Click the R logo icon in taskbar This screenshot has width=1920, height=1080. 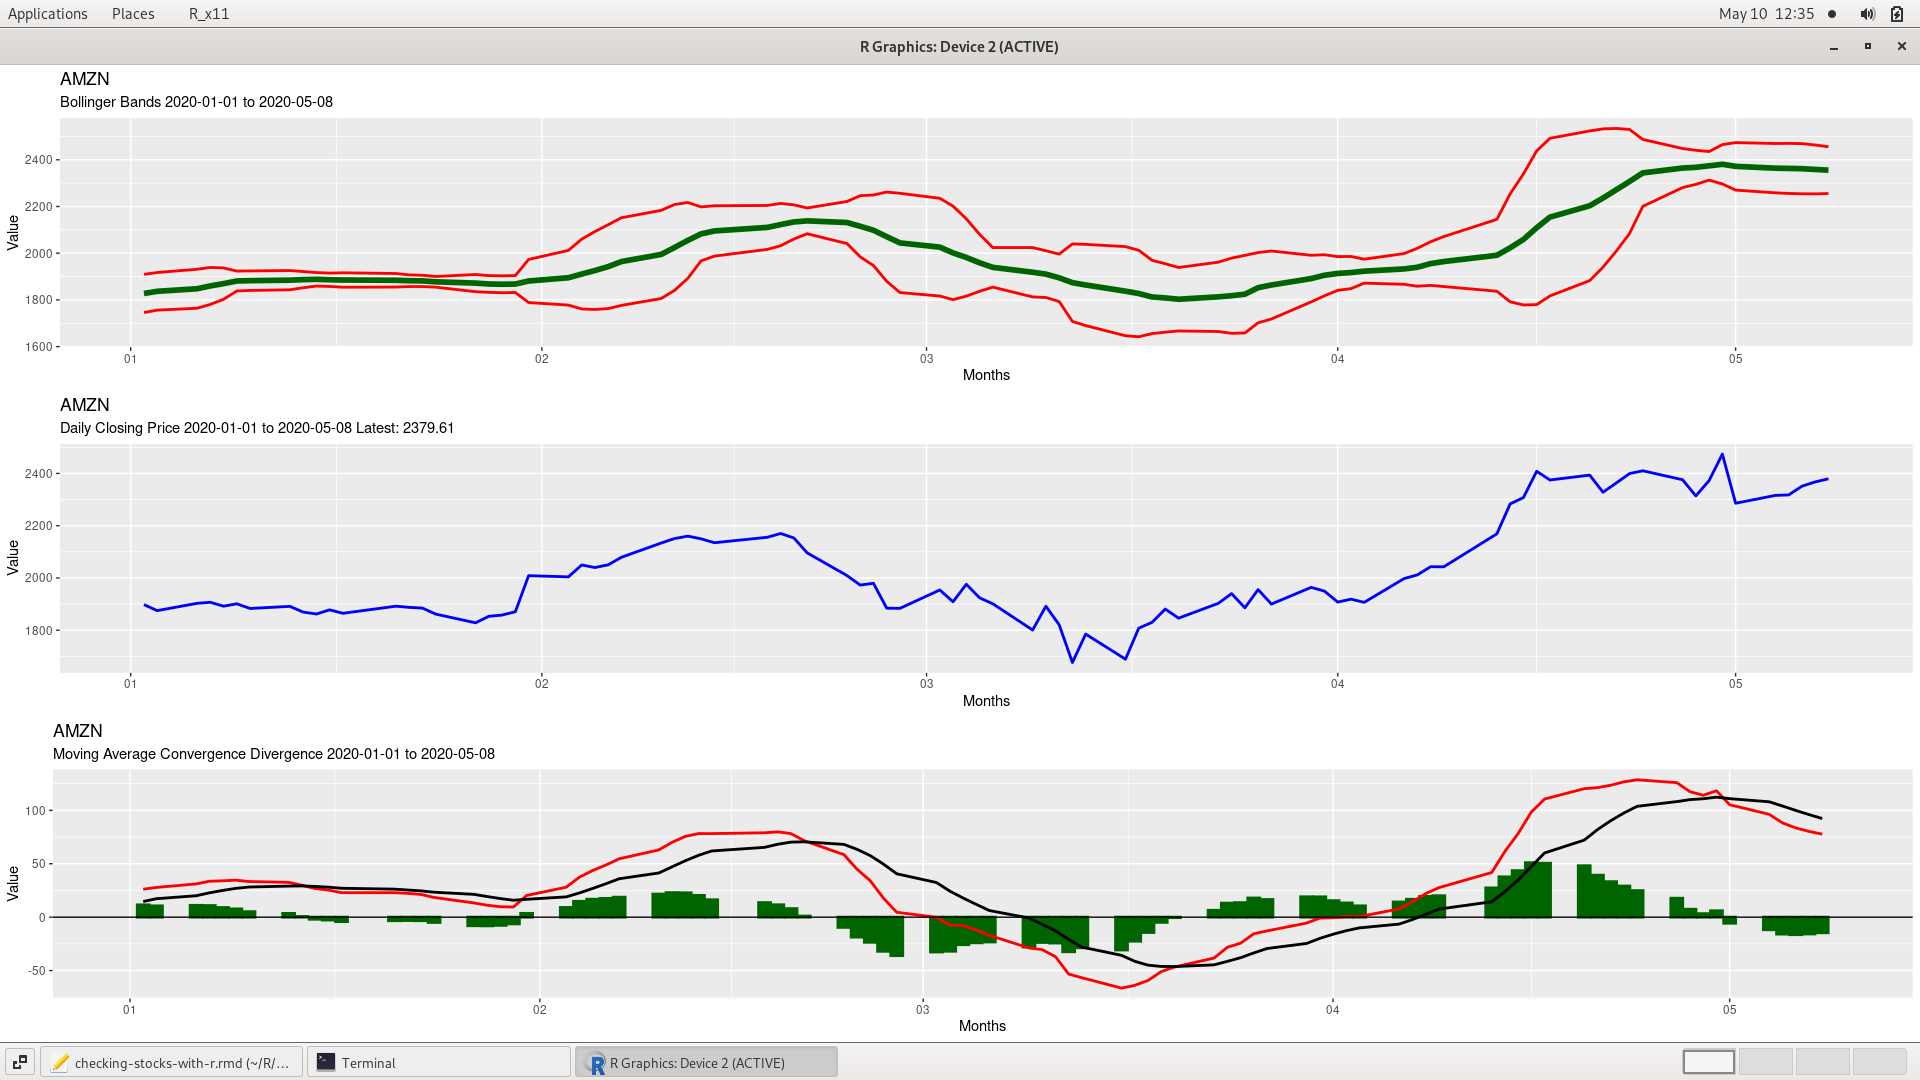pyautogui.click(x=596, y=1063)
